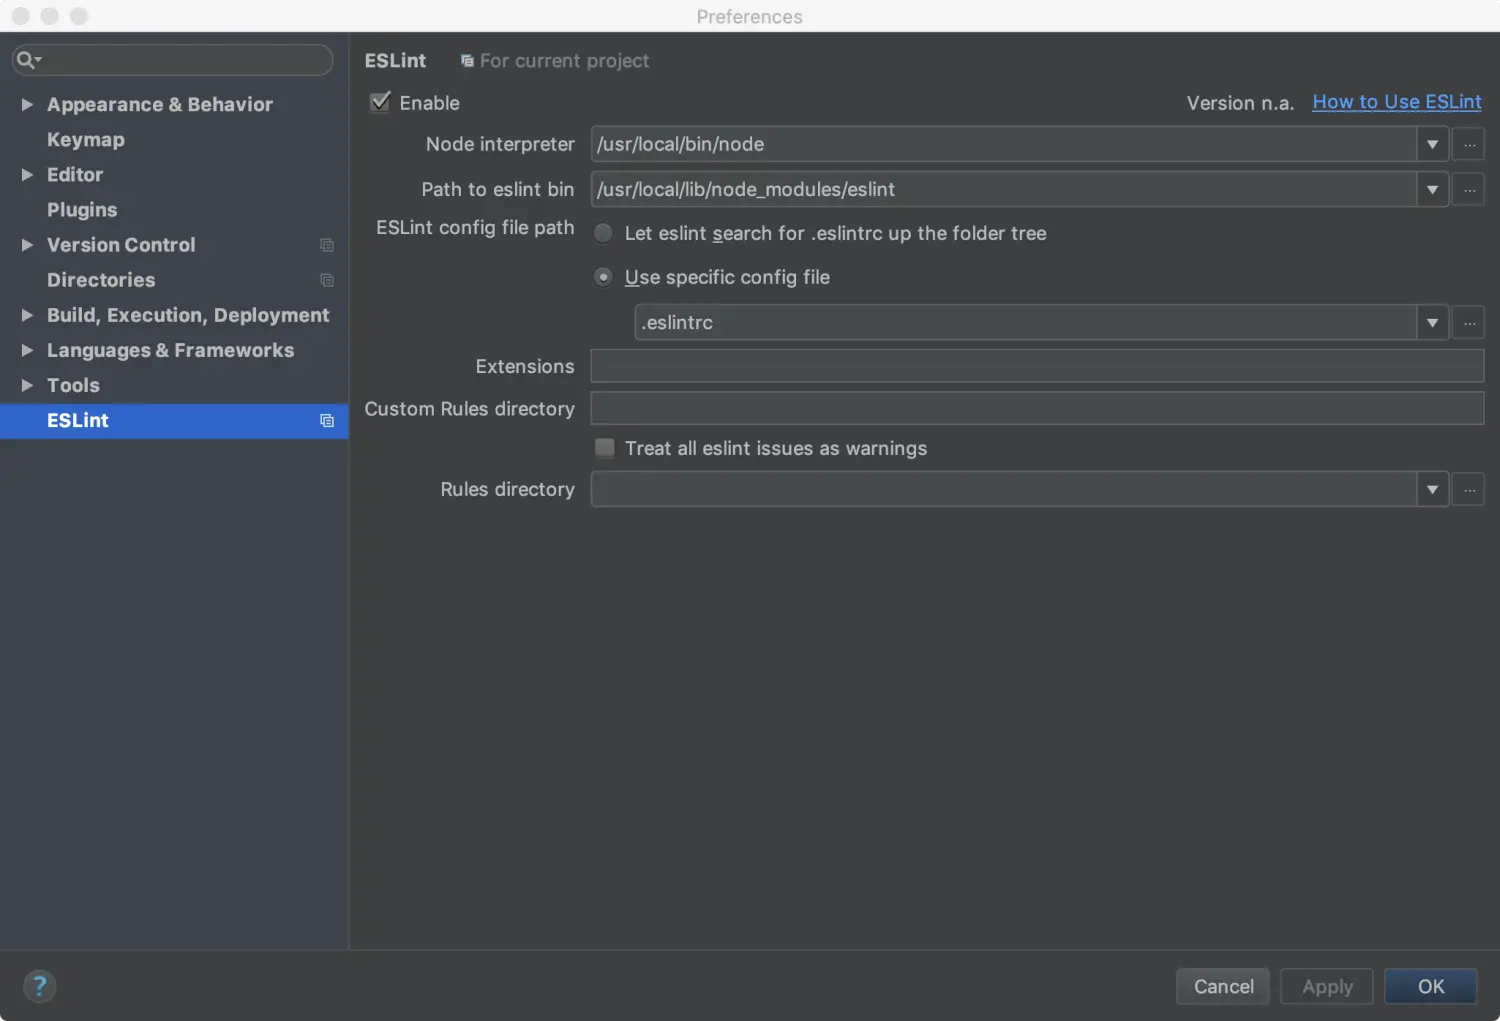Click the Custom Rules directory field
Image resolution: width=1500 pixels, height=1021 pixels.
pos(1037,408)
